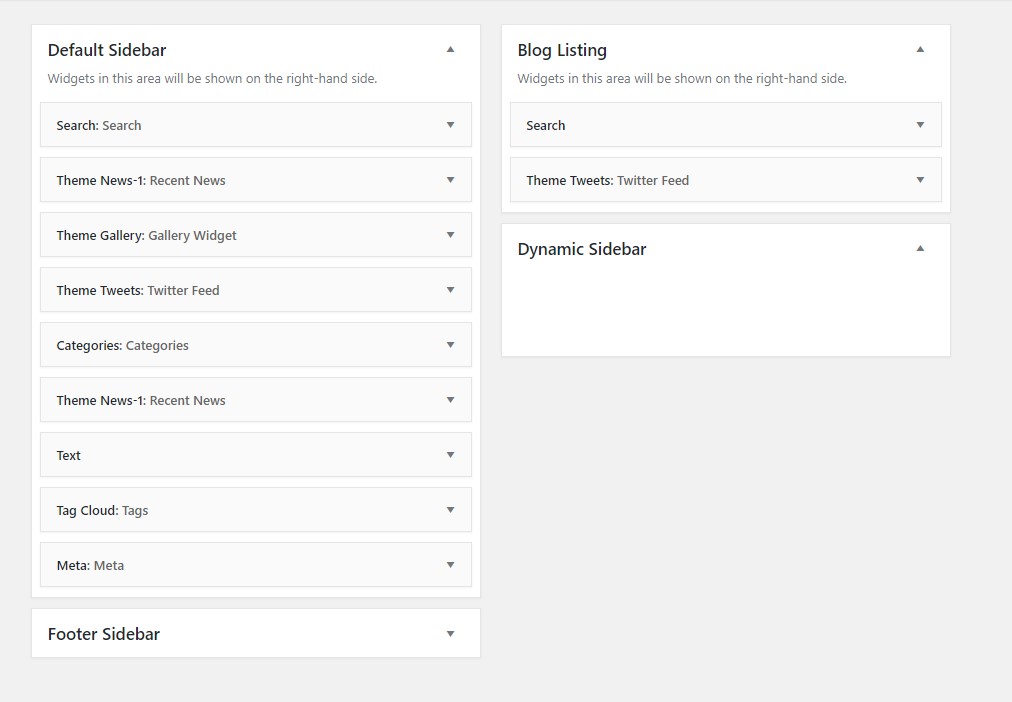Click the Tag Cloud widget's arrow icon
Screen dimensions: 1012x702
[x=450, y=510]
